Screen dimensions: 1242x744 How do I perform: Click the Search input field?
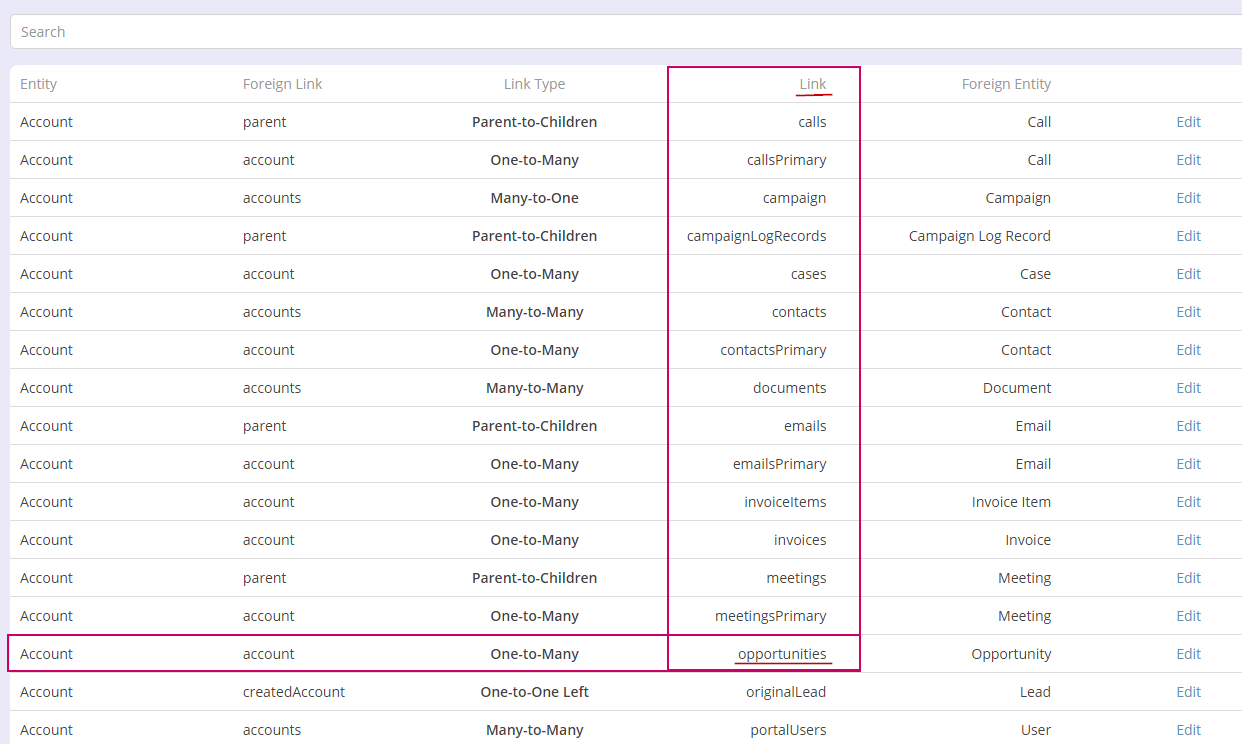[x=620, y=32]
